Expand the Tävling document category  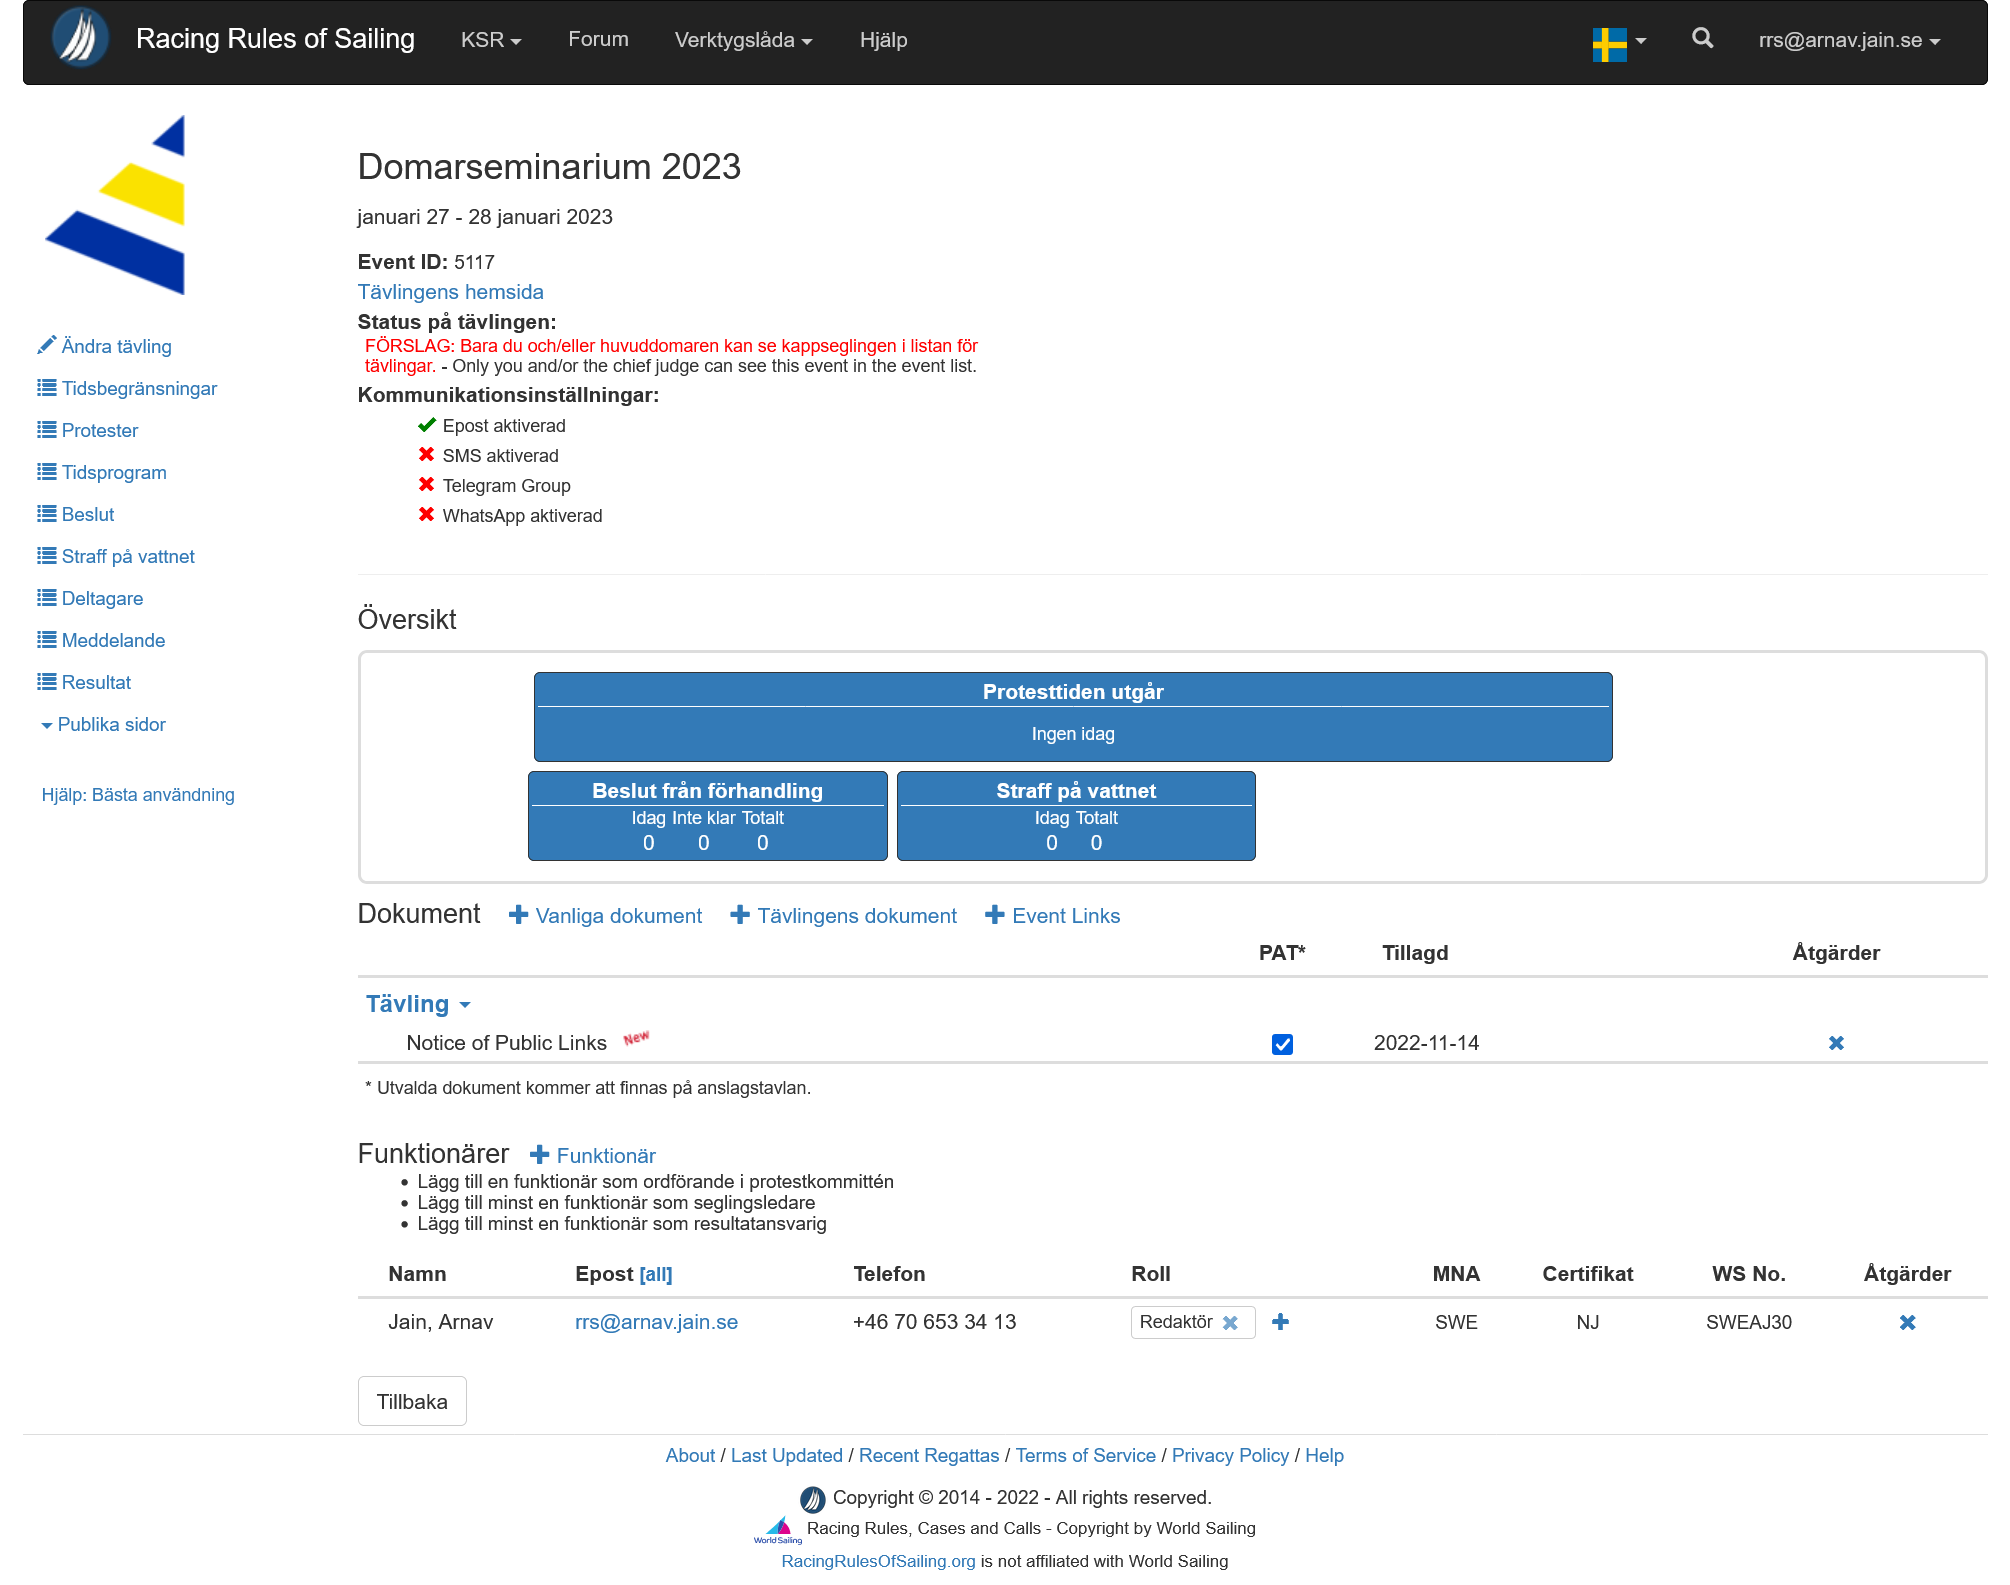(418, 1004)
